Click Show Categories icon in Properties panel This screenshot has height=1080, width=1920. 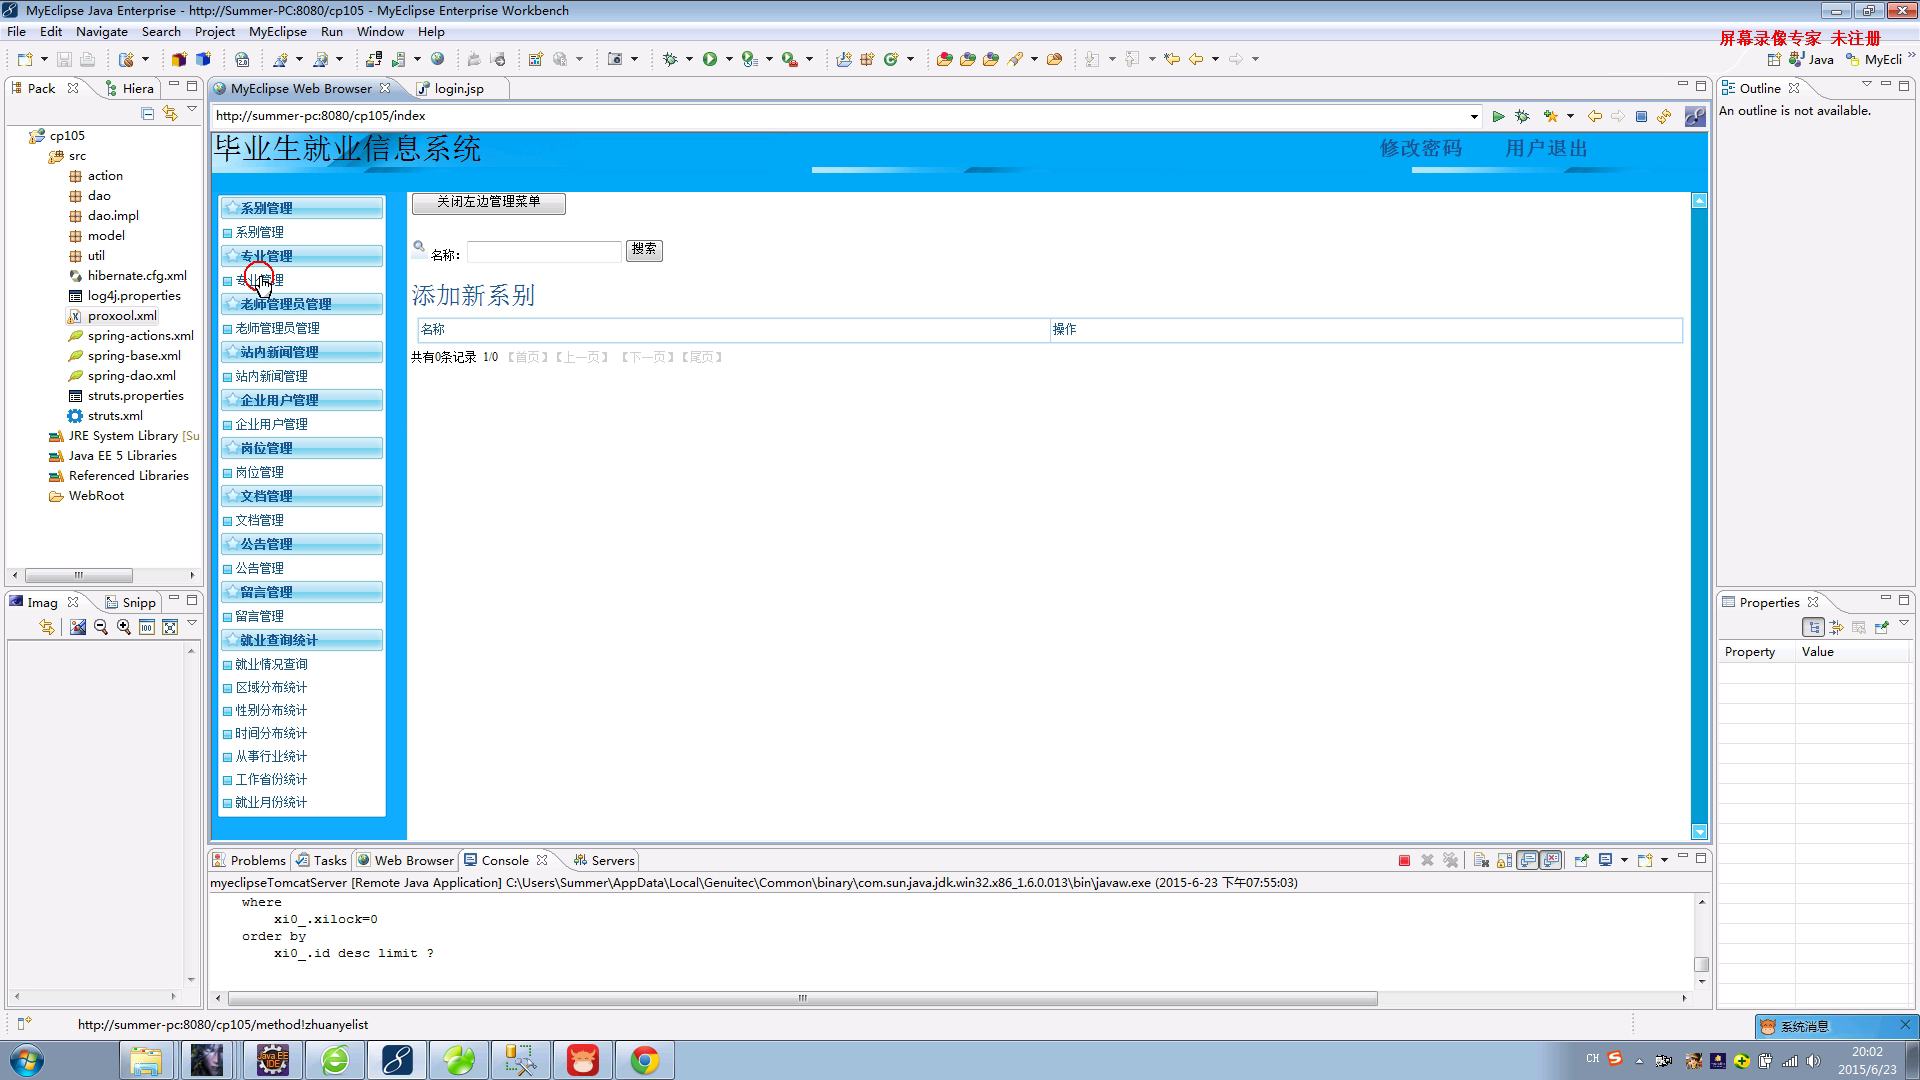(1813, 627)
